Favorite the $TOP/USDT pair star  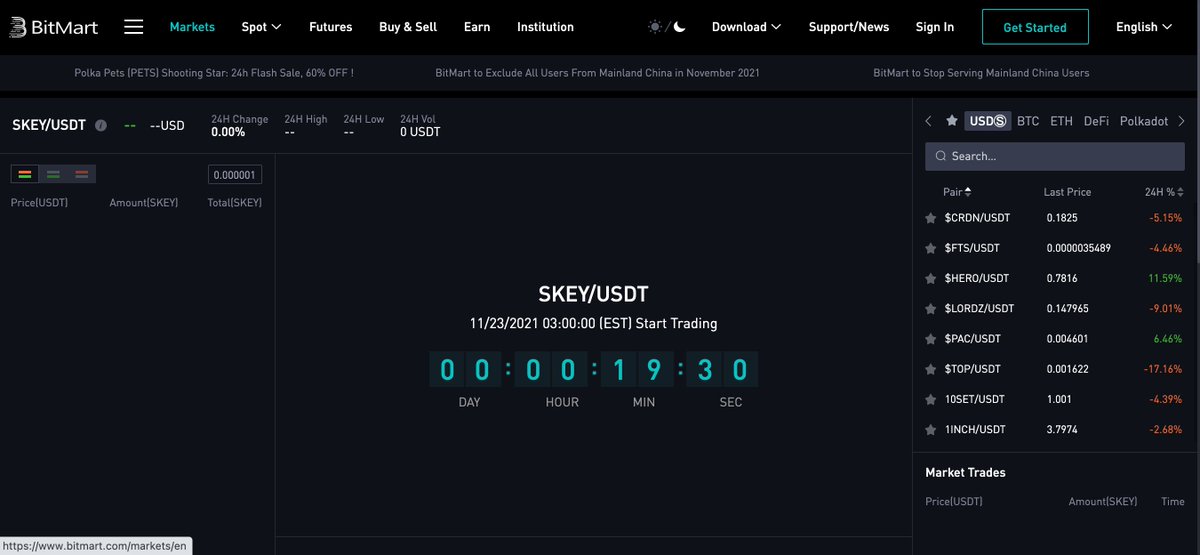click(x=931, y=369)
